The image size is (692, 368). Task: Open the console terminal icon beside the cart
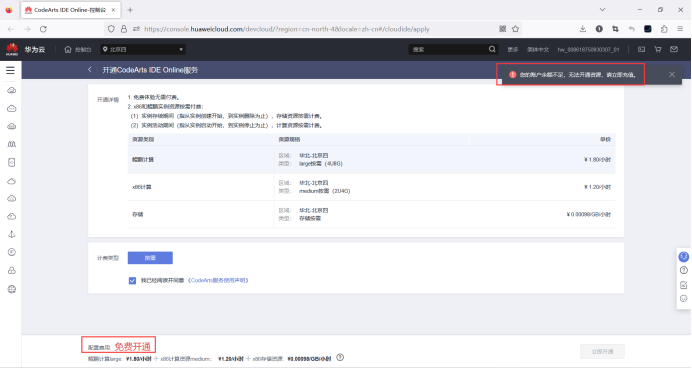click(x=641, y=49)
